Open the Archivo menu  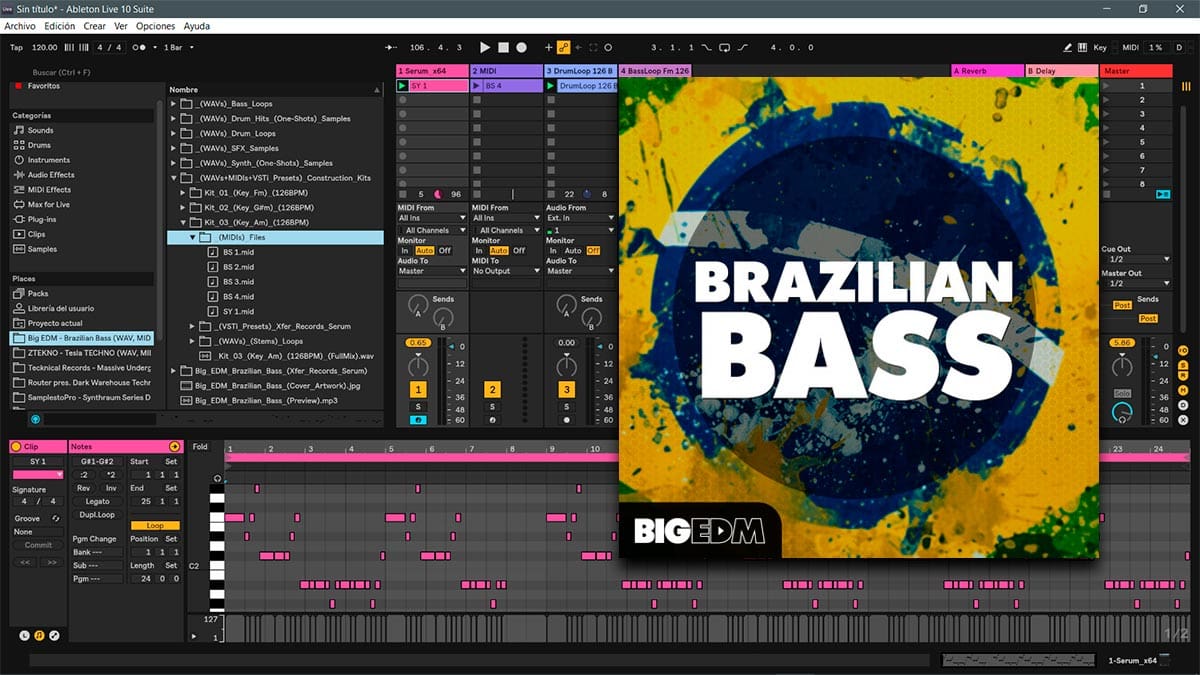pyautogui.click(x=21, y=26)
